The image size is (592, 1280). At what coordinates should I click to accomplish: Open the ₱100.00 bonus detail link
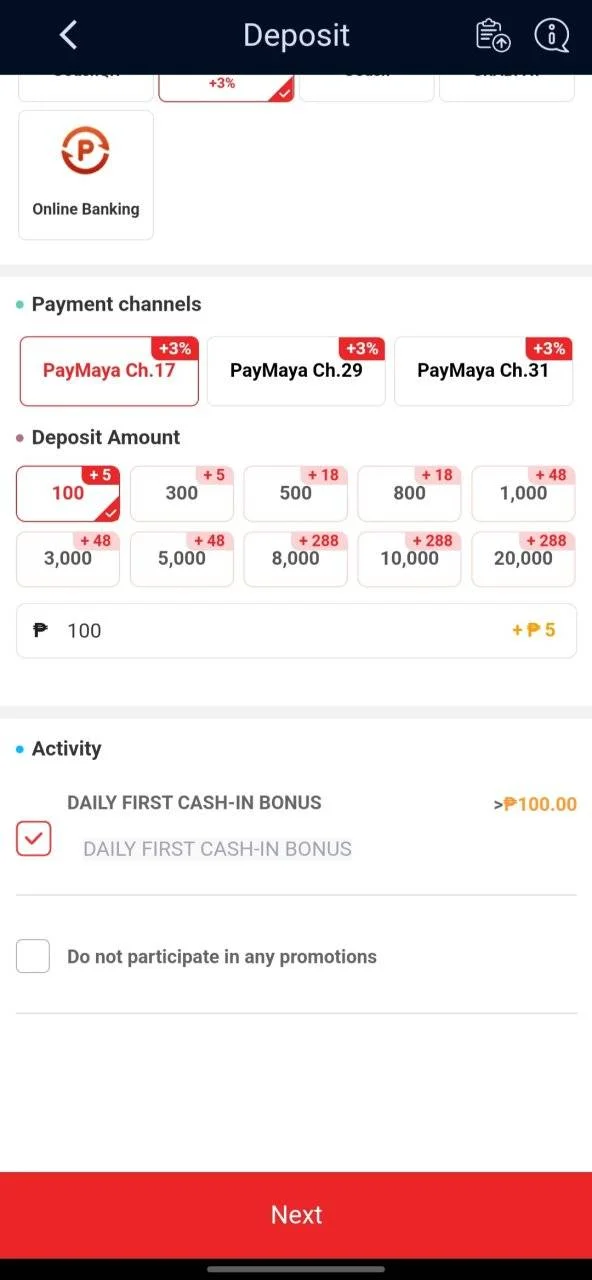point(535,804)
